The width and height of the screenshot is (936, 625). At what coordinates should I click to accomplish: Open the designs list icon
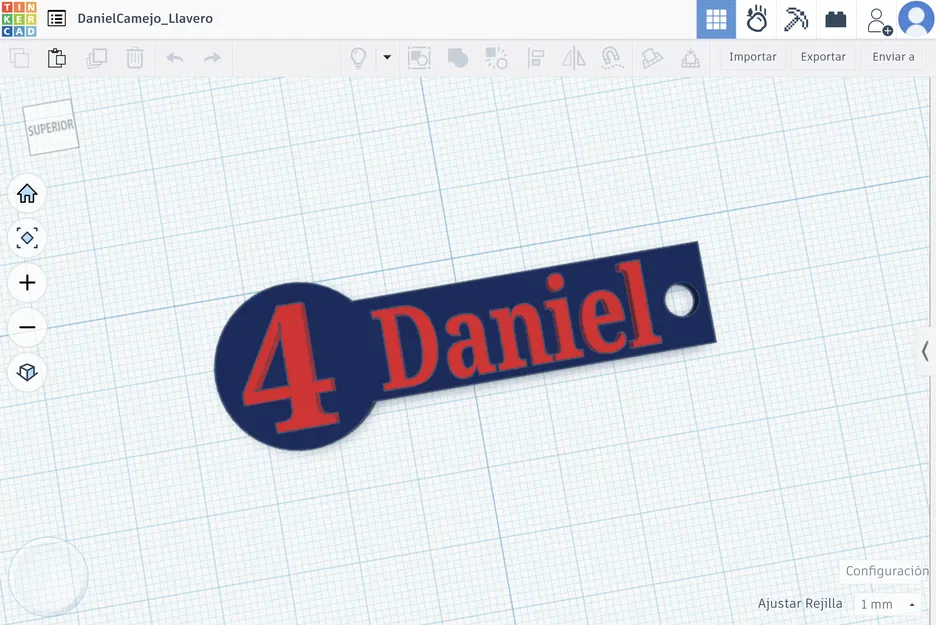point(57,19)
